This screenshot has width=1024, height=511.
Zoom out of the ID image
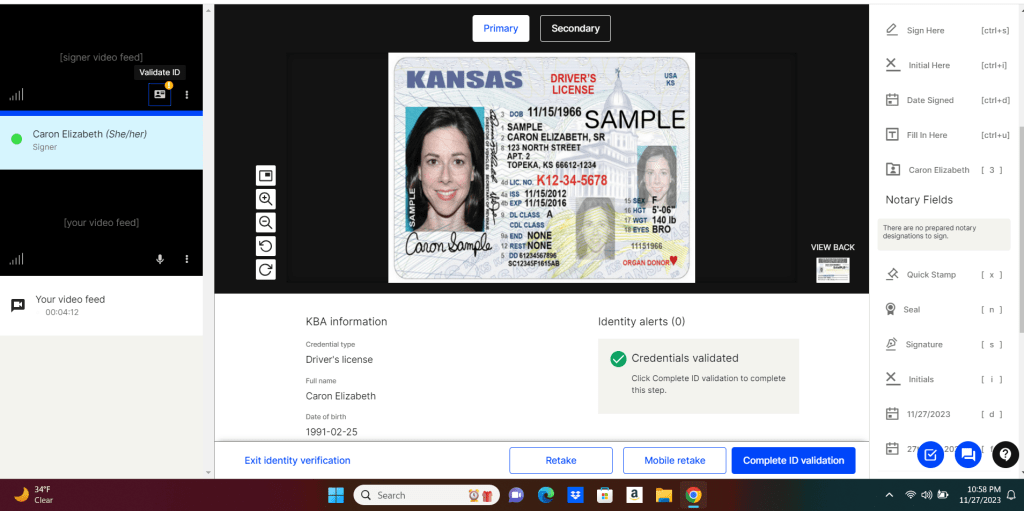click(266, 222)
